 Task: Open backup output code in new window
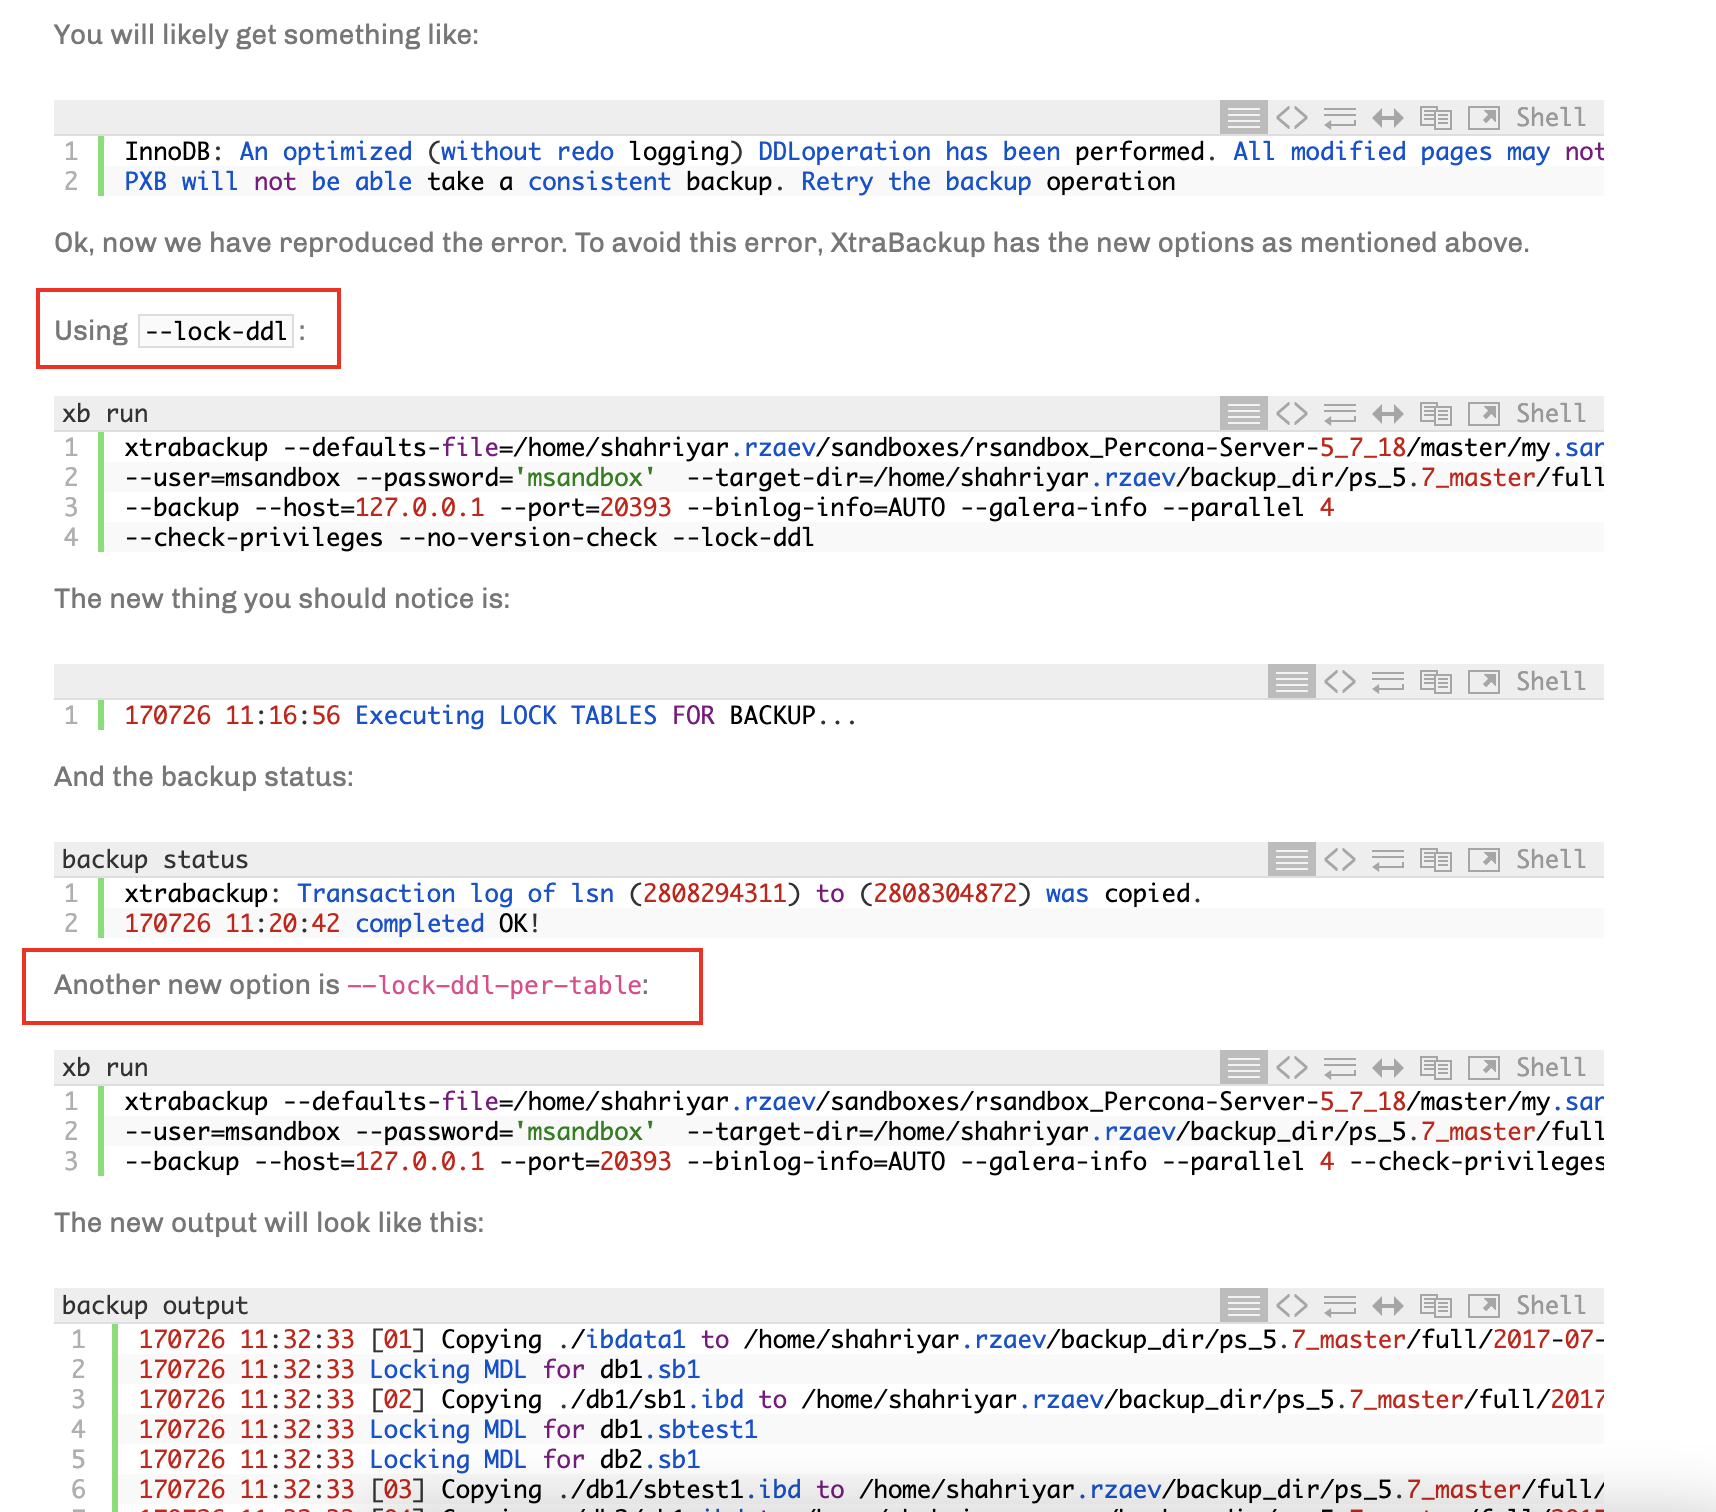pyautogui.click(x=1484, y=1306)
